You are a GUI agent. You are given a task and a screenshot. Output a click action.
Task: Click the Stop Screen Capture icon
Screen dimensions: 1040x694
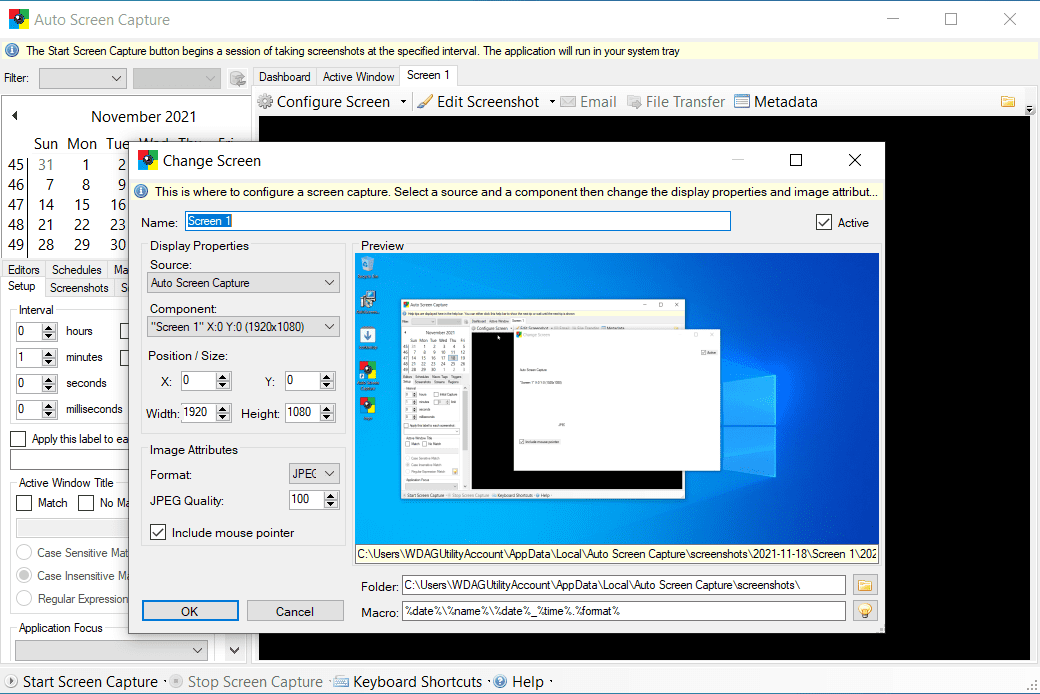click(x=176, y=681)
